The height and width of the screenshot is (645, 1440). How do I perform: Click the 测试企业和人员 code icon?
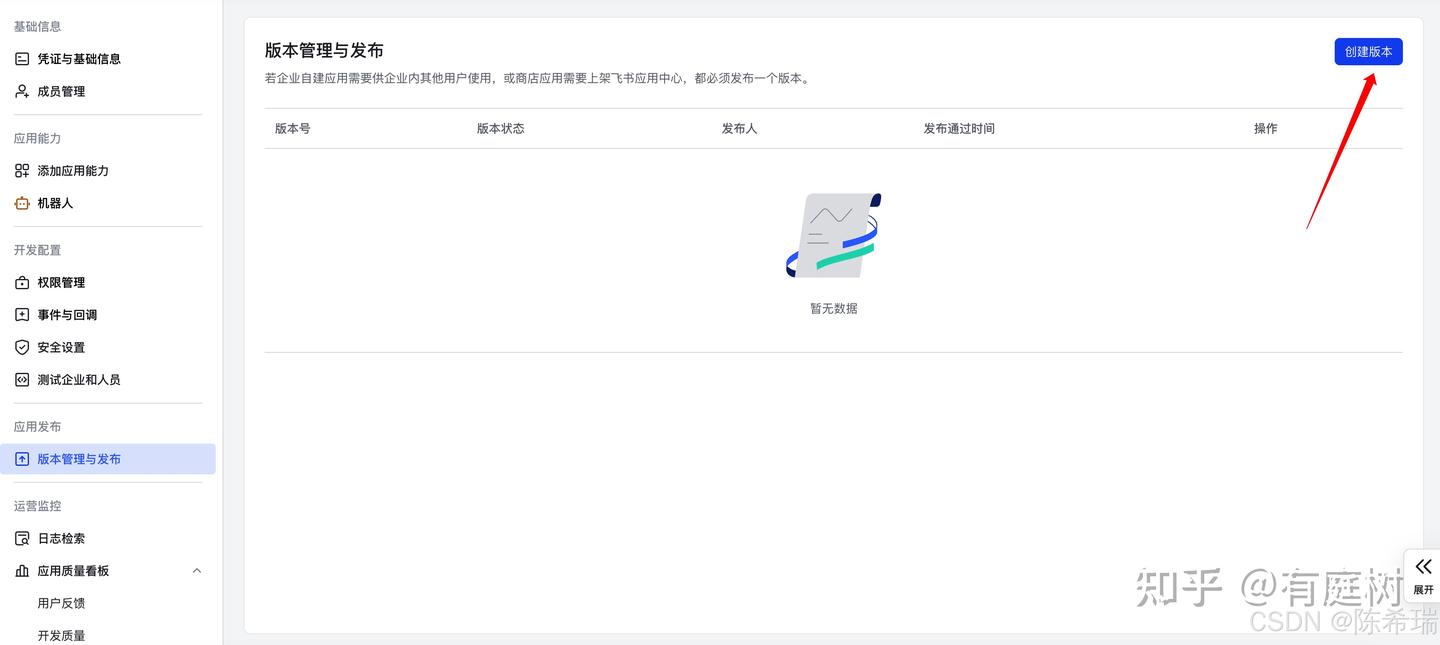point(22,380)
